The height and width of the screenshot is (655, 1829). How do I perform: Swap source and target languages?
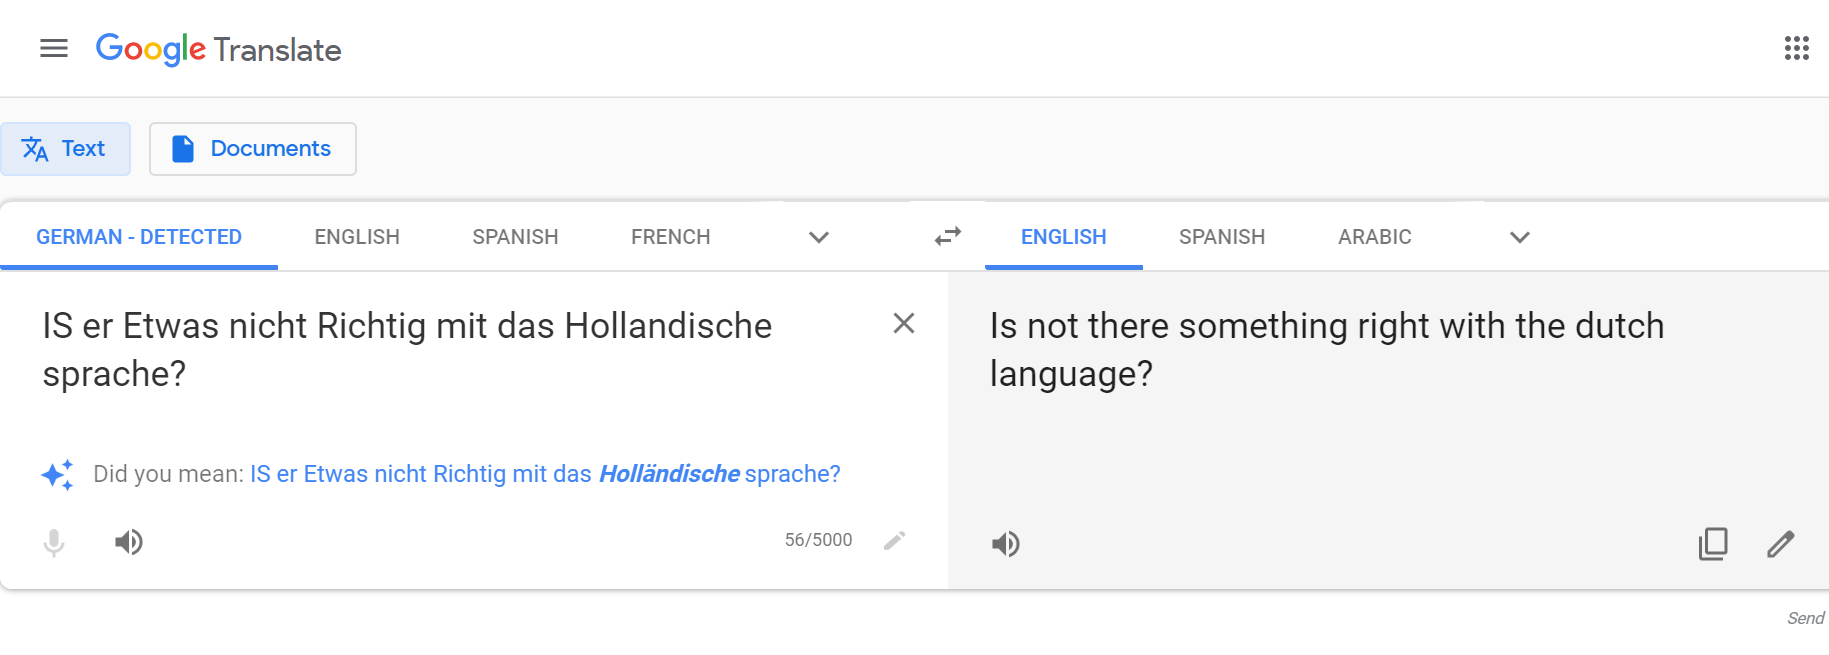(947, 236)
